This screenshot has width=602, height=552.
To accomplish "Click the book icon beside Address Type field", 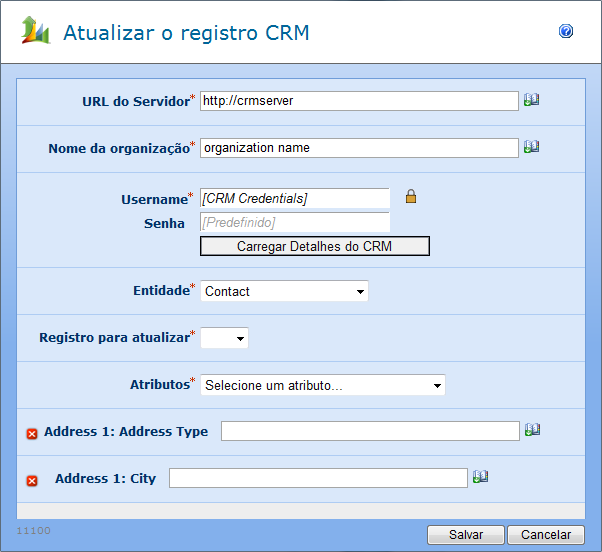I will tap(532, 430).
